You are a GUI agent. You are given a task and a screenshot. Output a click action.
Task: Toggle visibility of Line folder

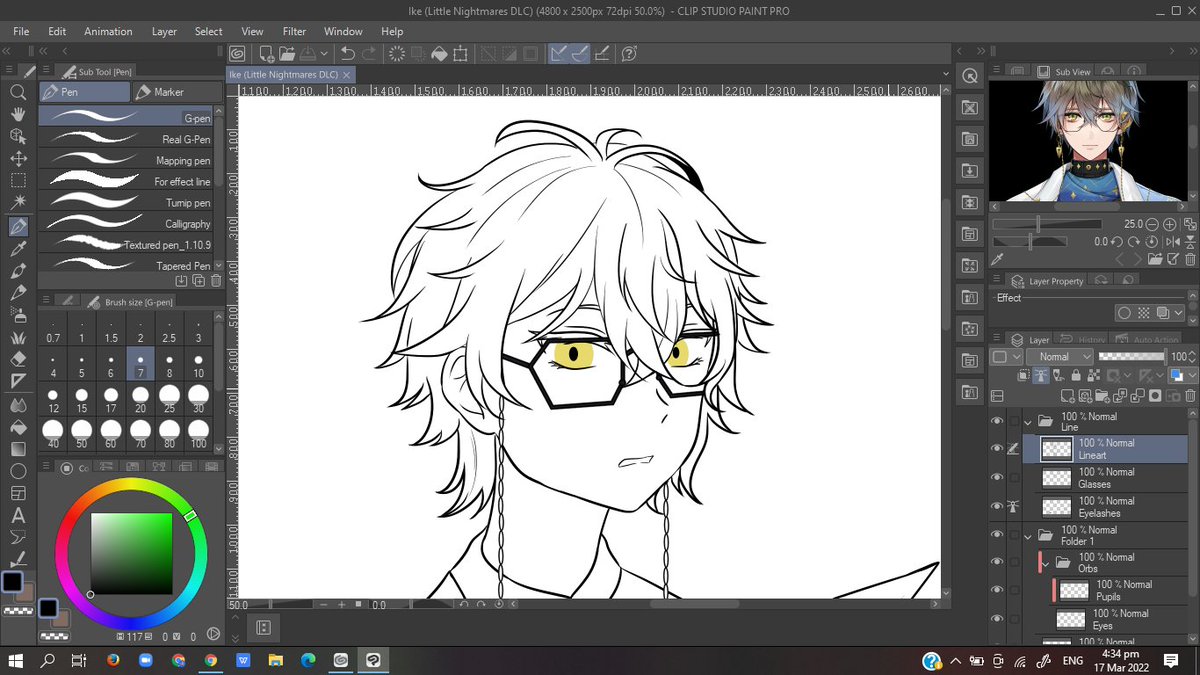coord(997,421)
